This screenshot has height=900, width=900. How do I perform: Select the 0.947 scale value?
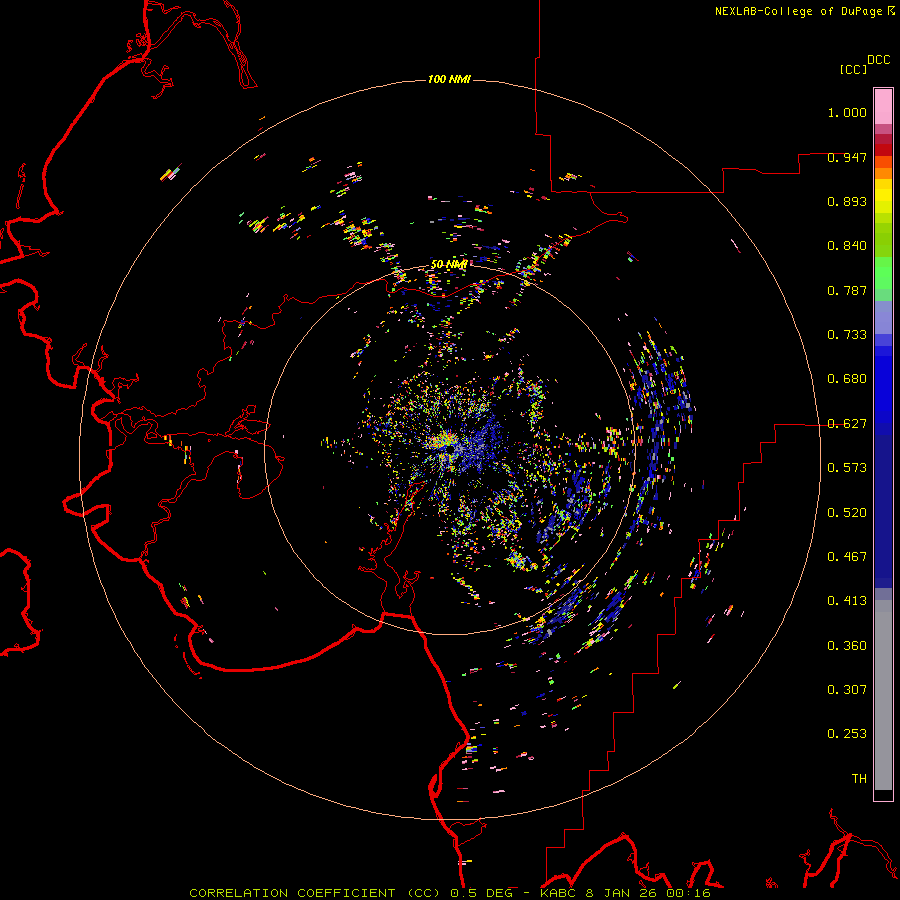coord(847,157)
